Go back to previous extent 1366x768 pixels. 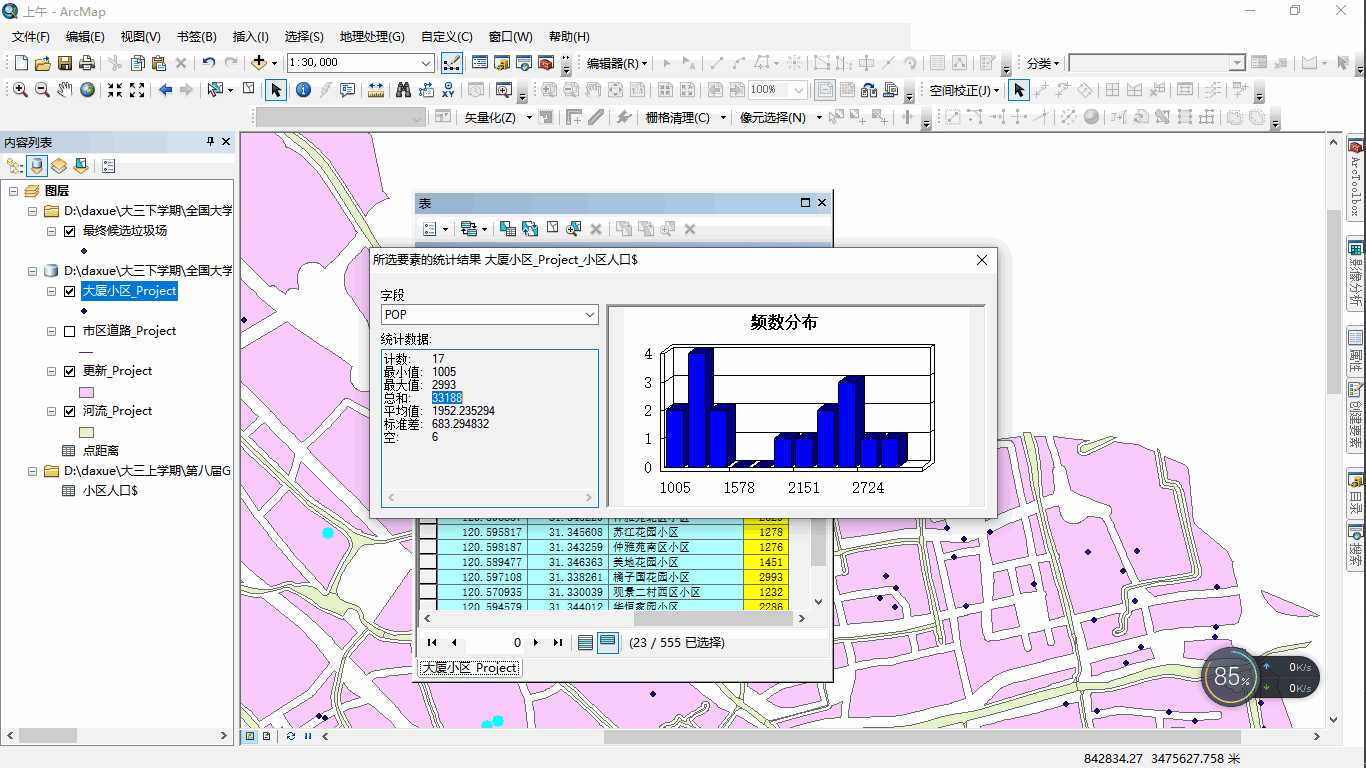point(165,90)
